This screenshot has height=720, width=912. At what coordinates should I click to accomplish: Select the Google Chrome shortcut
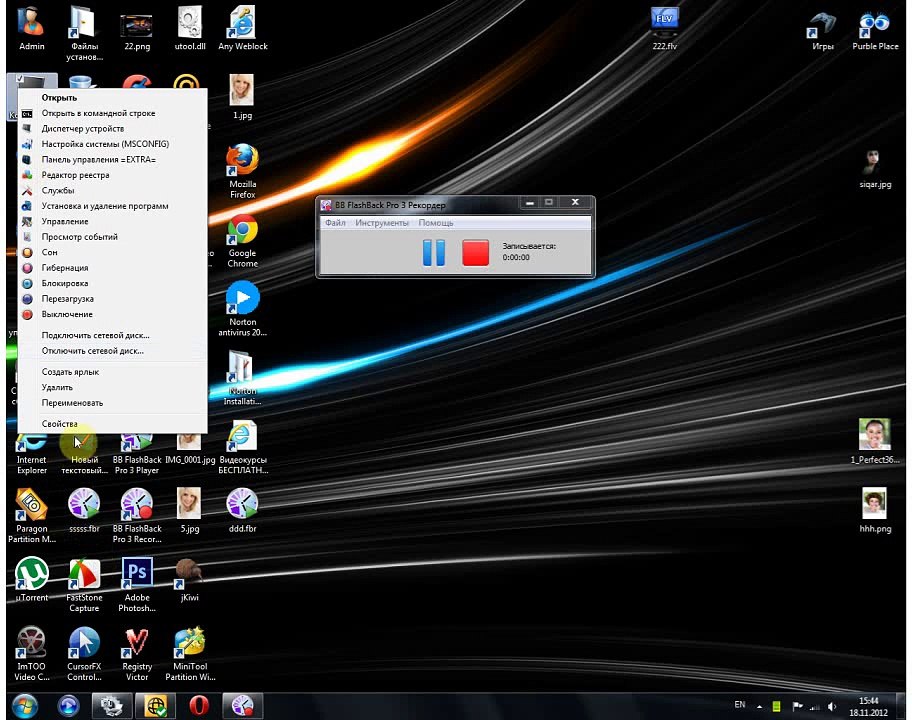[242, 240]
